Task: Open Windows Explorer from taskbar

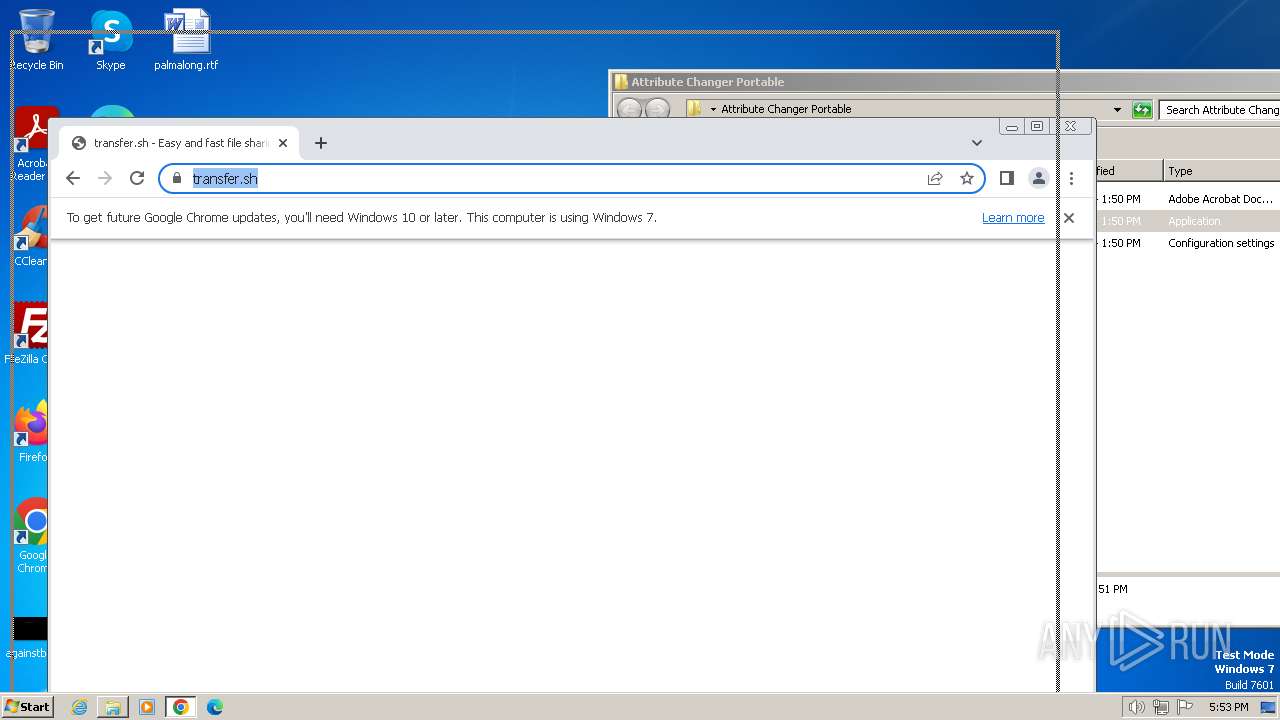Action: click(113, 707)
